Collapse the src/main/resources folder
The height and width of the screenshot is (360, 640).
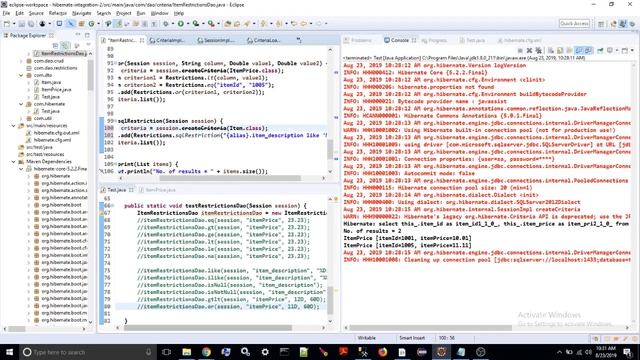coord(14,126)
